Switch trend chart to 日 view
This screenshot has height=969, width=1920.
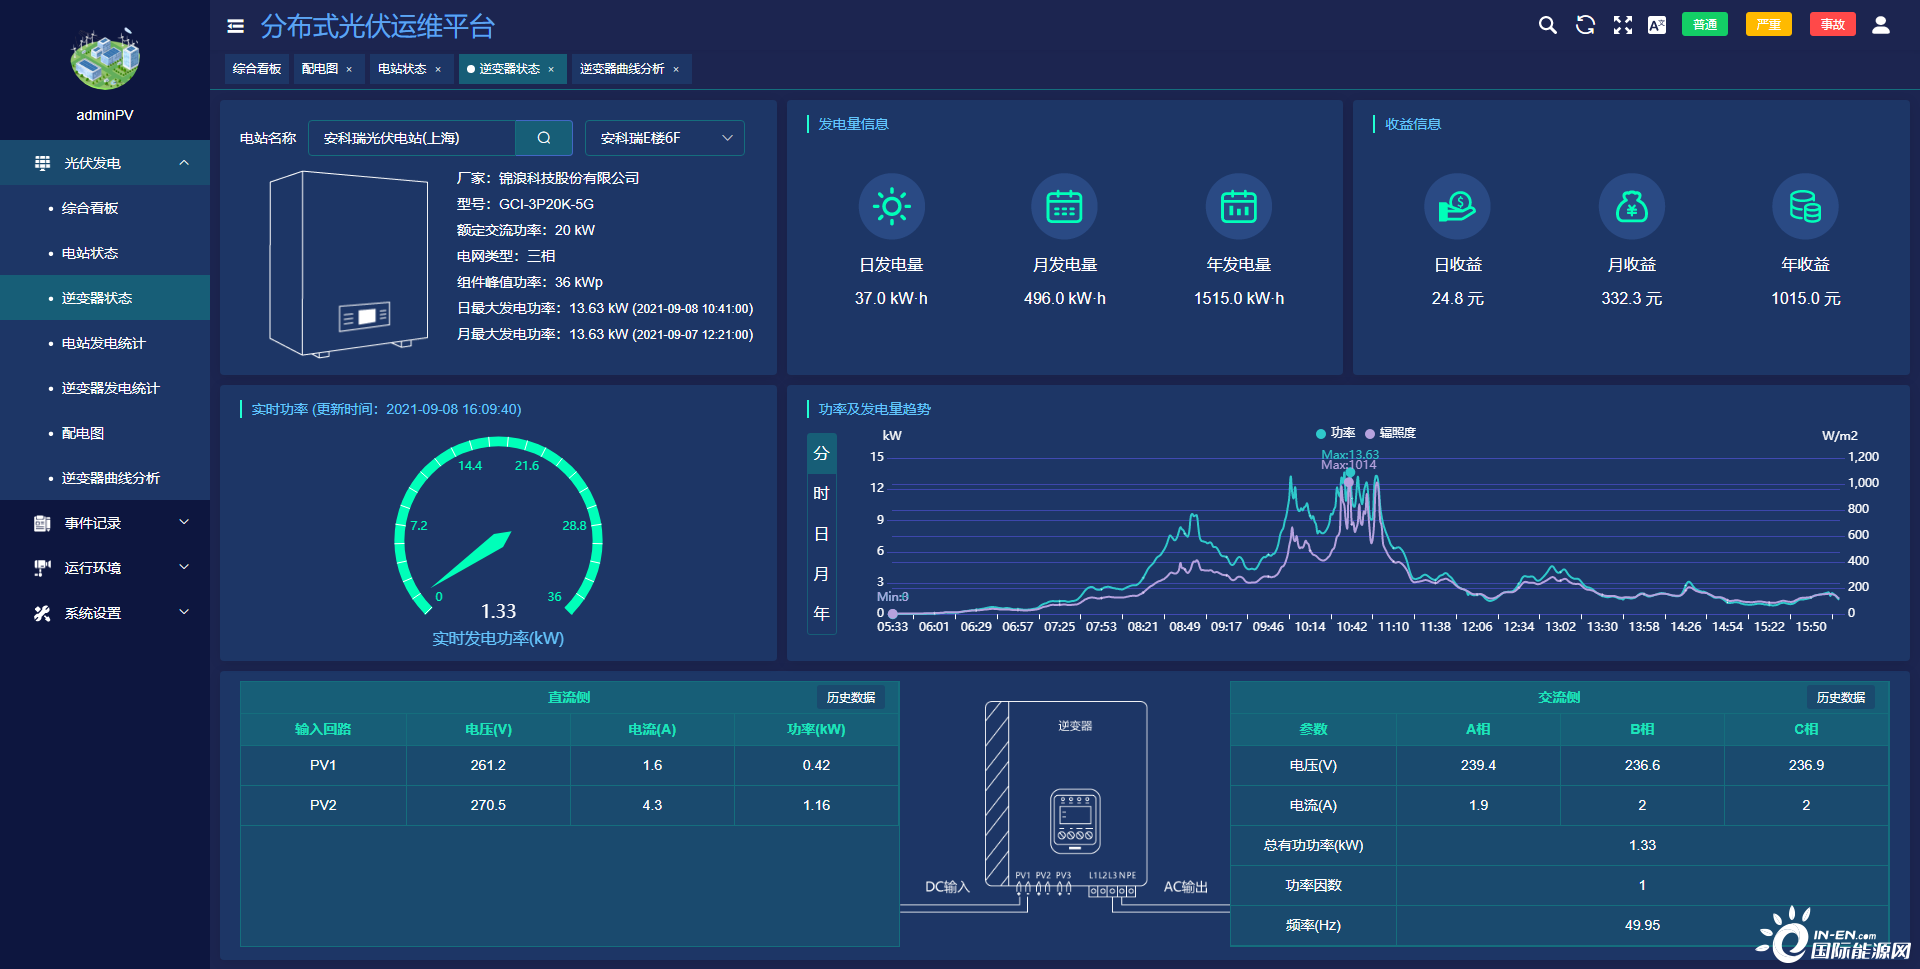(x=821, y=534)
